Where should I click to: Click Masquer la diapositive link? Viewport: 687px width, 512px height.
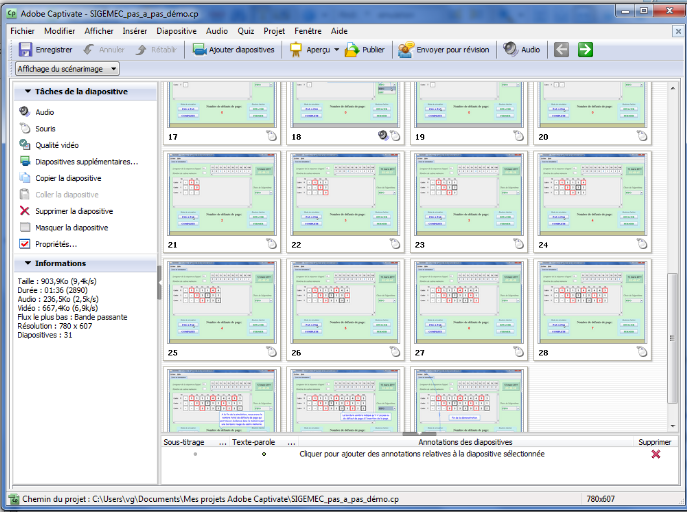point(71,228)
